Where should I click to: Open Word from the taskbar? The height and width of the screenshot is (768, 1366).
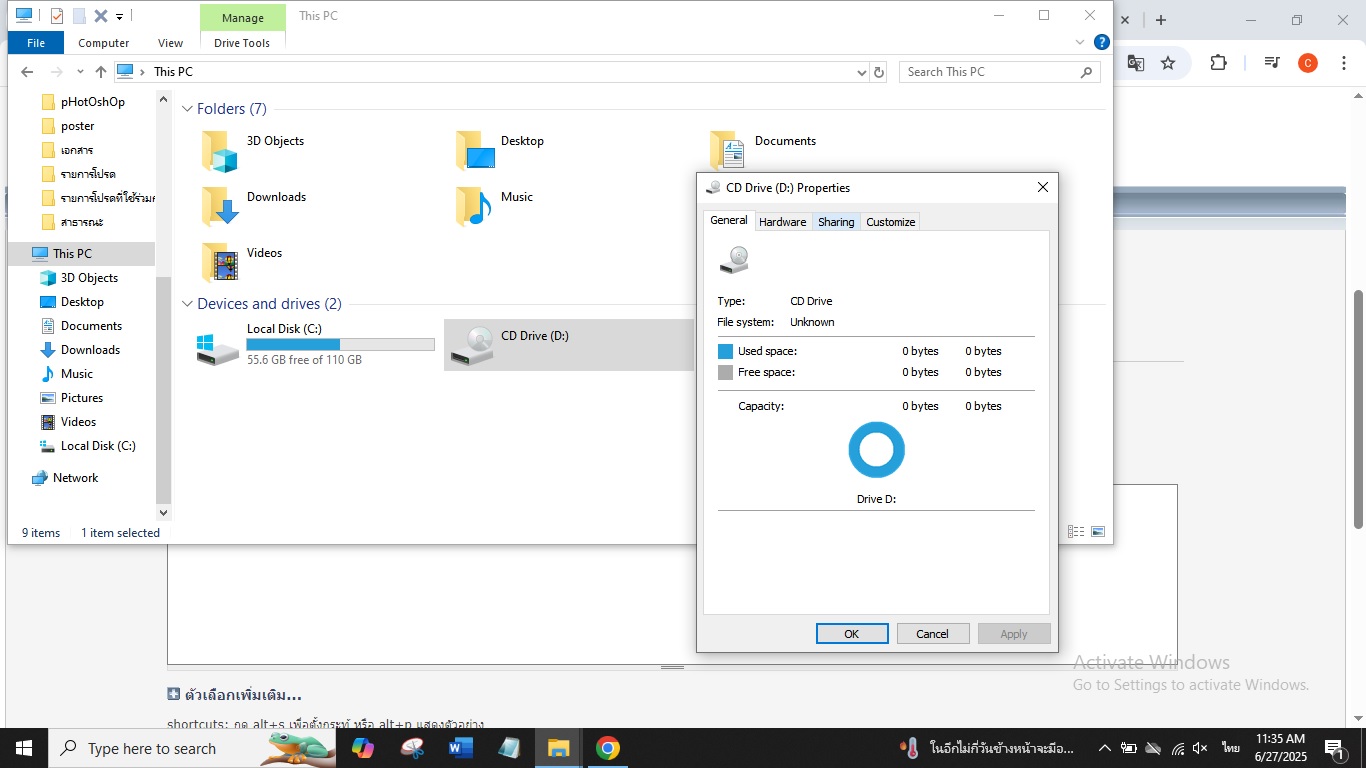pos(460,748)
